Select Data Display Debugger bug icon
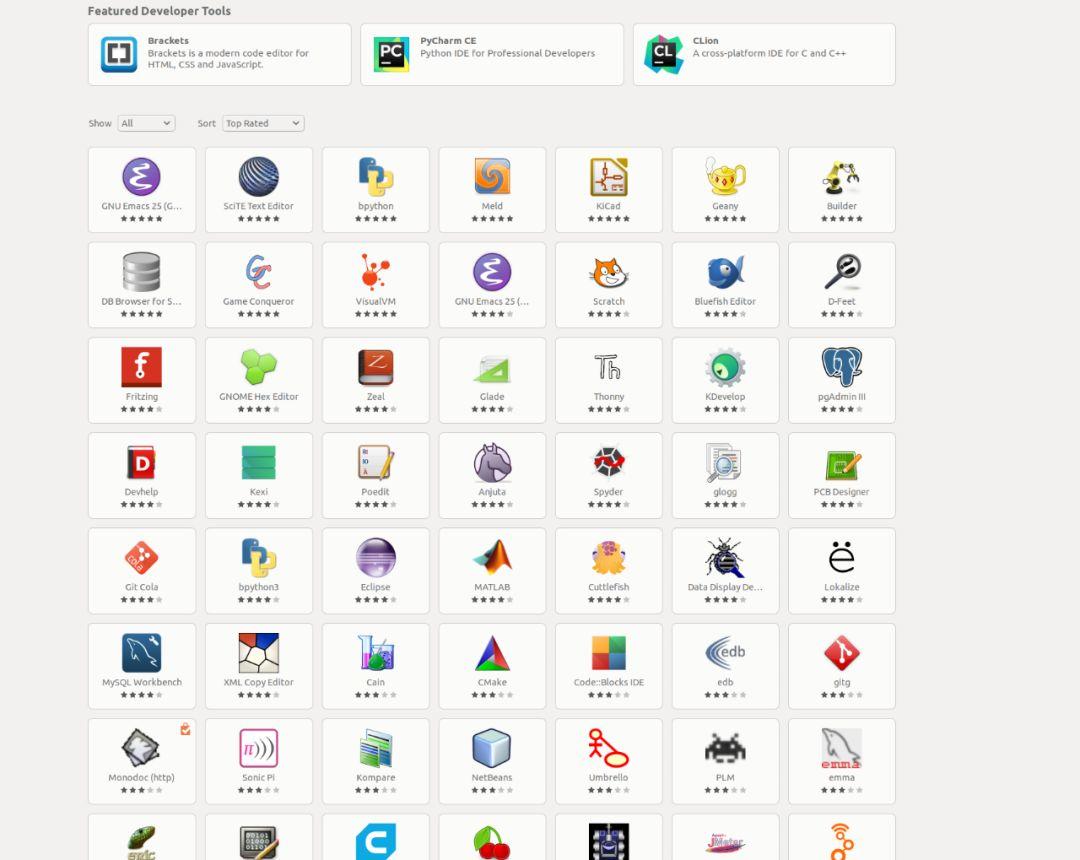 point(725,557)
